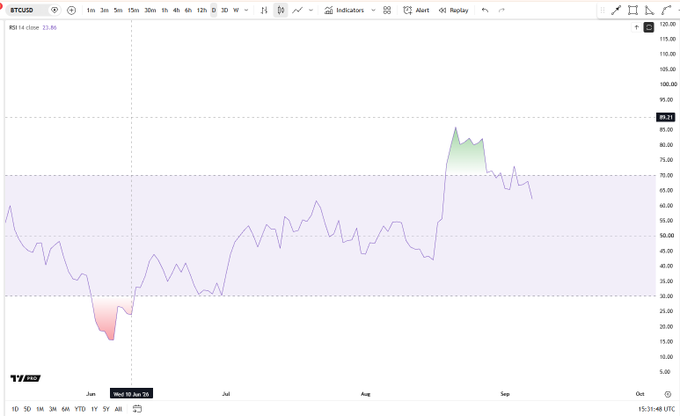Expand favorite indicators dropdown chevron
Viewport: 680px width, 416px height.
[373, 10]
